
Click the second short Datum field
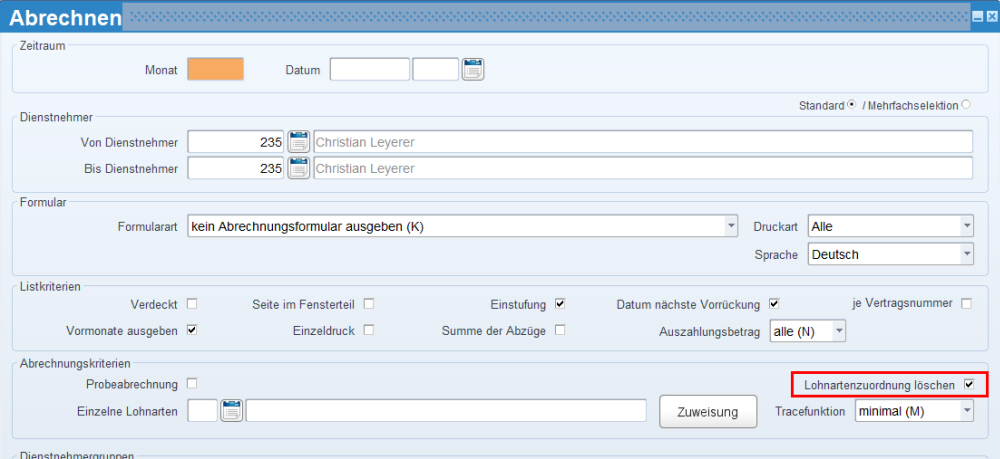436,69
